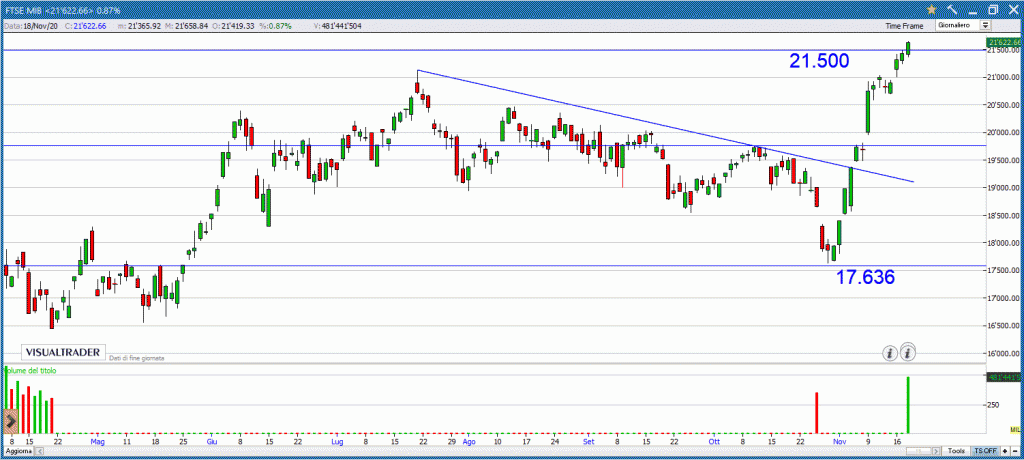
Task: Click the plus zoom-in button
Action: point(1004,452)
